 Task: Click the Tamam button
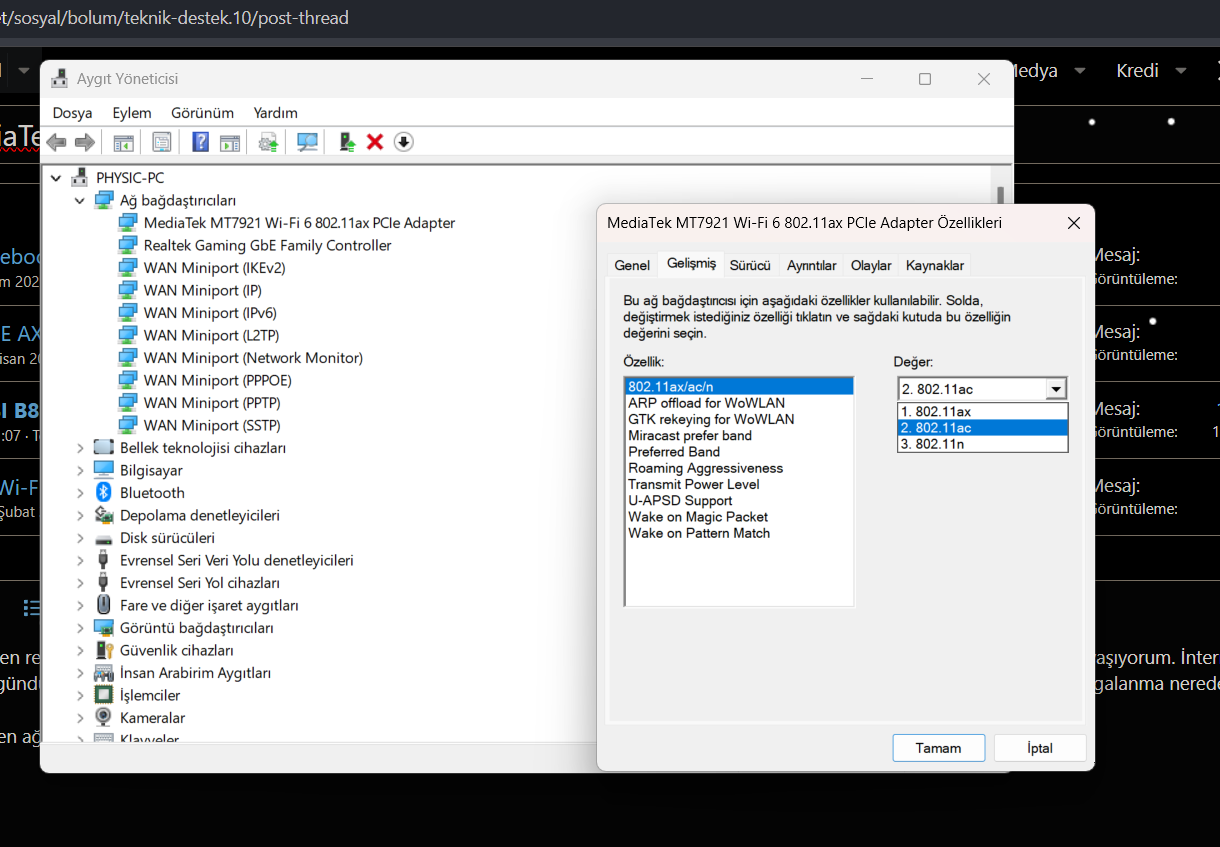point(939,748)
